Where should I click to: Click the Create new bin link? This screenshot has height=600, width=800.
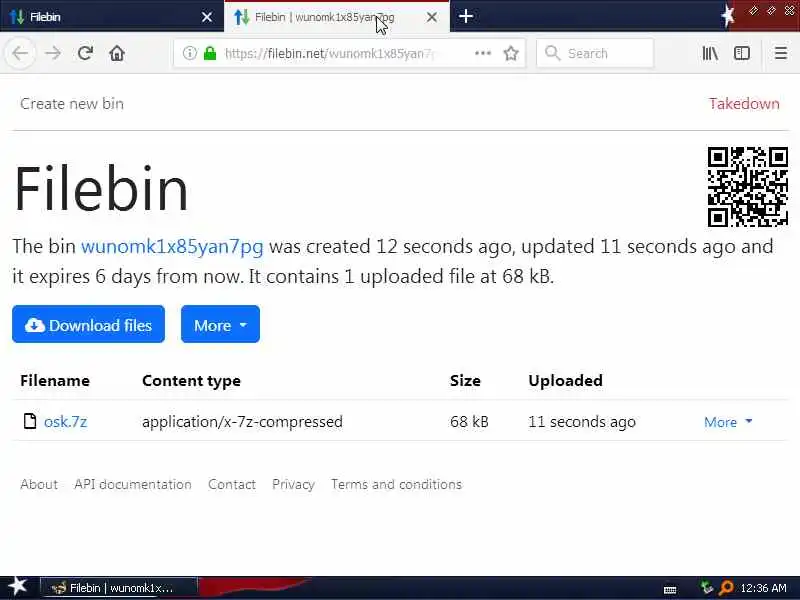click(72, 104)
